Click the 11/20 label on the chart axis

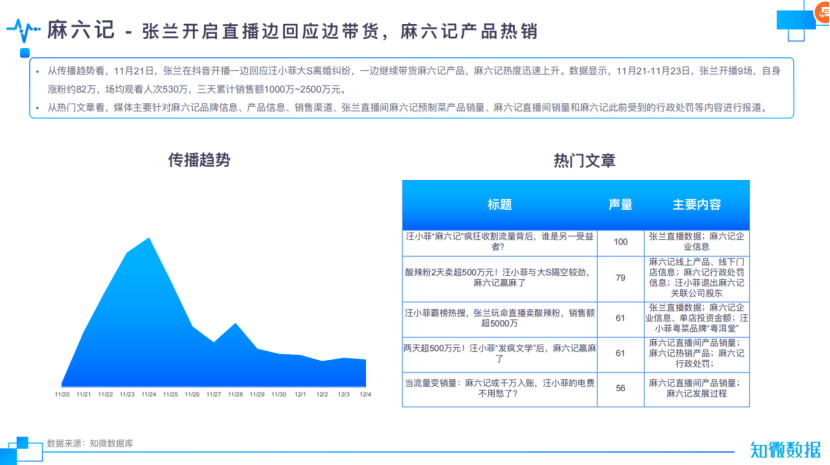tap(62, 395)
